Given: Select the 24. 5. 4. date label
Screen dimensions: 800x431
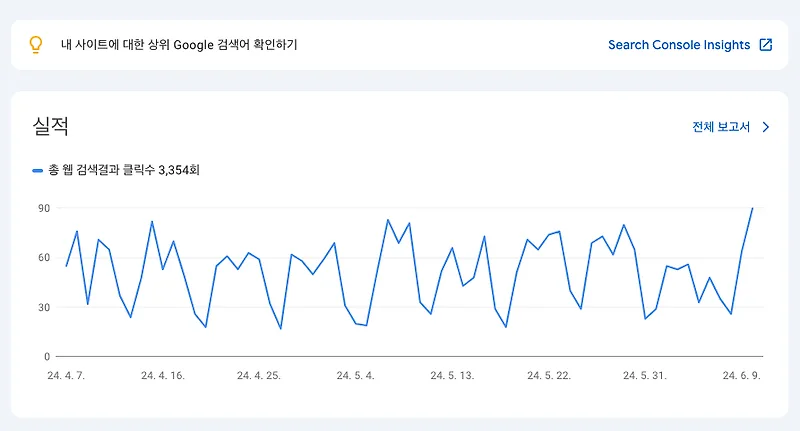Looking at the screenshot, I should tap(356, 376).
